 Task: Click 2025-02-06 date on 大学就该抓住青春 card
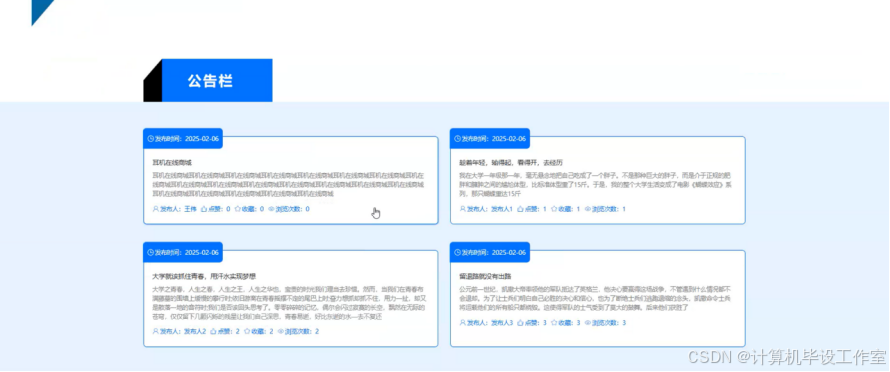(x=201, y=252)
